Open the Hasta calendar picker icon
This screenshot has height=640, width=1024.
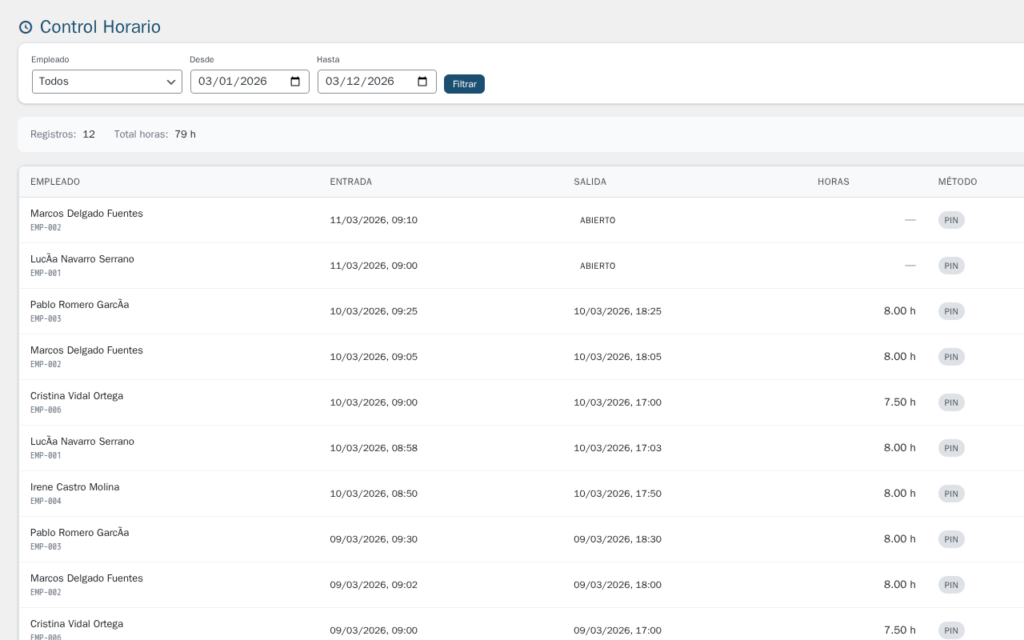click(421, 81)
